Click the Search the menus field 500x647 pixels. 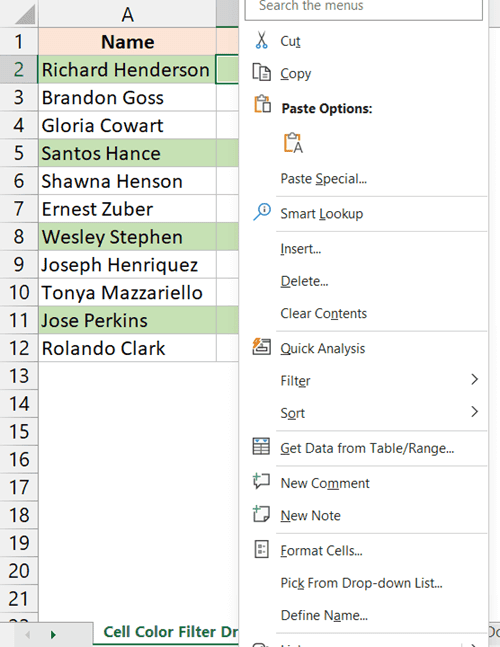pyautogui.click(x=363, y=8)
